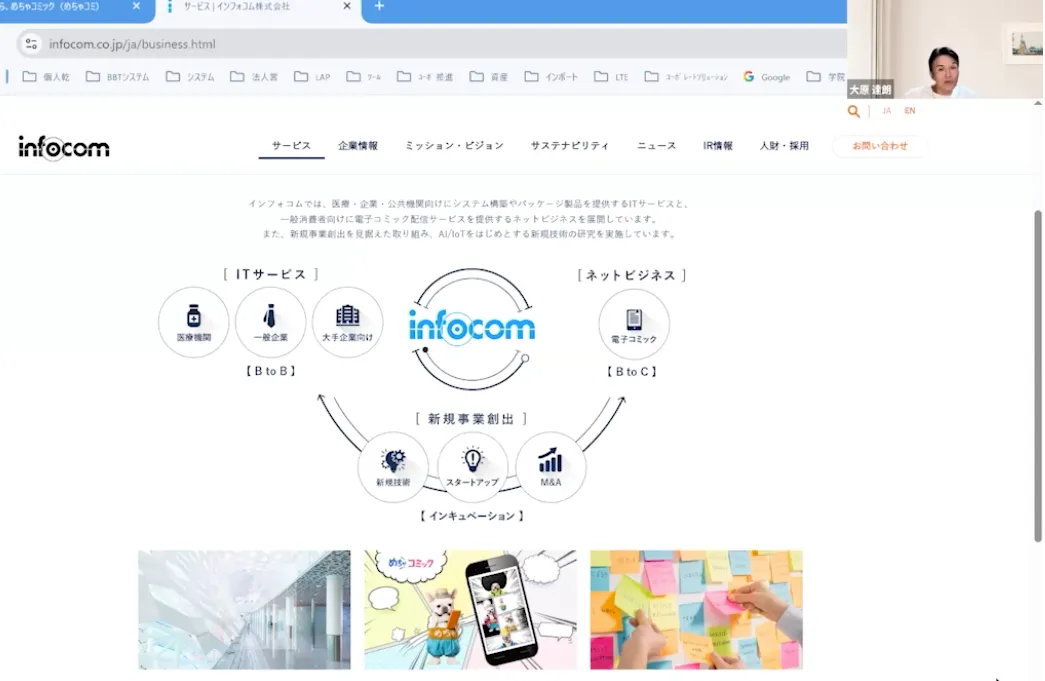Open the システム bookmark folder
Image resolution: width=1045 pixels, height=681 pixels.
point(191,77)
